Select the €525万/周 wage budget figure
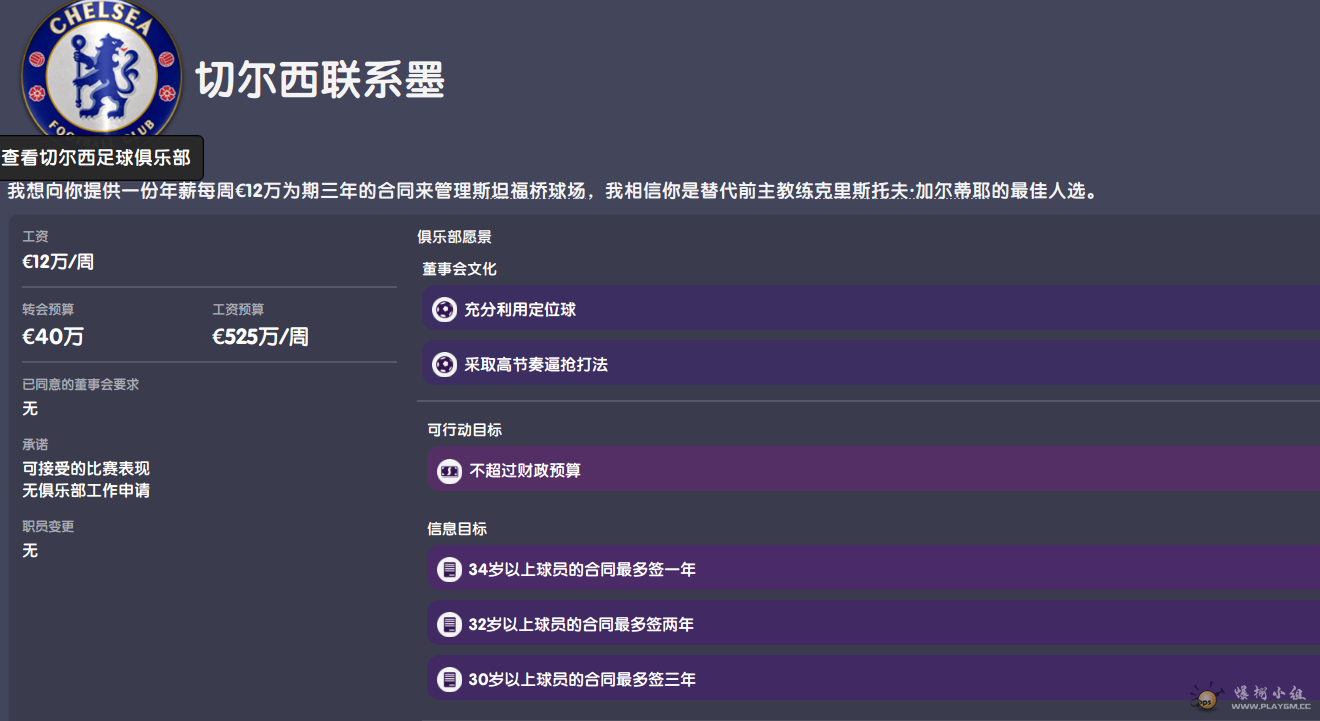 click(x=260, y=337)
